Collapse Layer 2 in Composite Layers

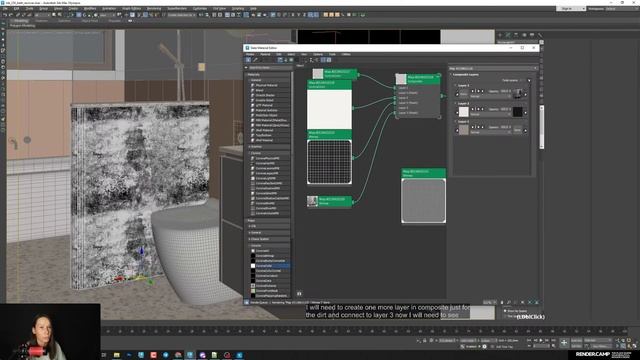coord(462,104)
